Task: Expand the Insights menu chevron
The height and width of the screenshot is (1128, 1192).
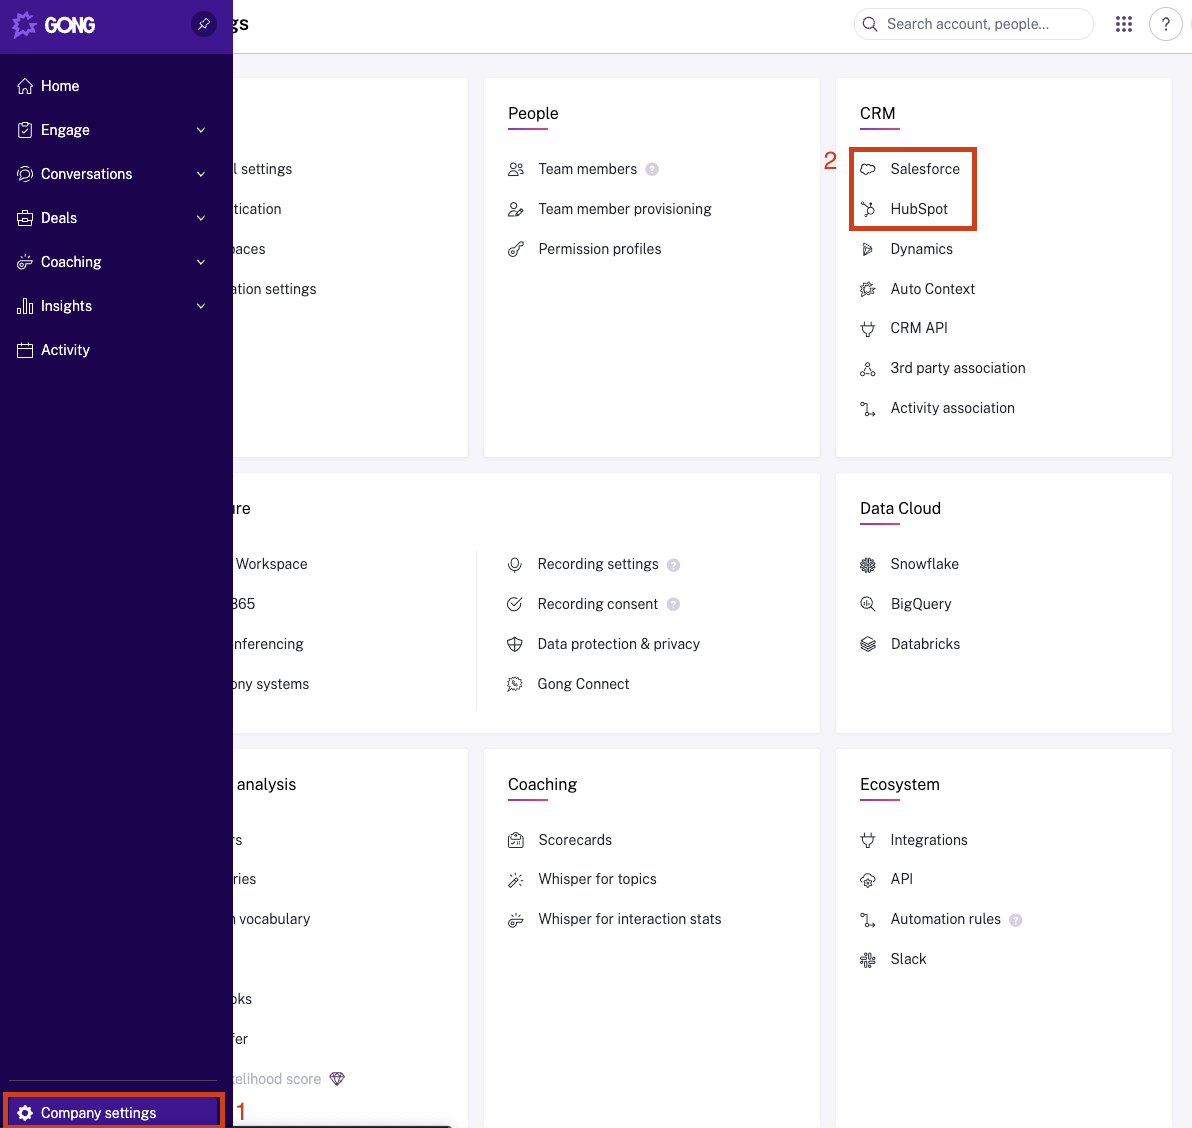Action: pos(201,306)
